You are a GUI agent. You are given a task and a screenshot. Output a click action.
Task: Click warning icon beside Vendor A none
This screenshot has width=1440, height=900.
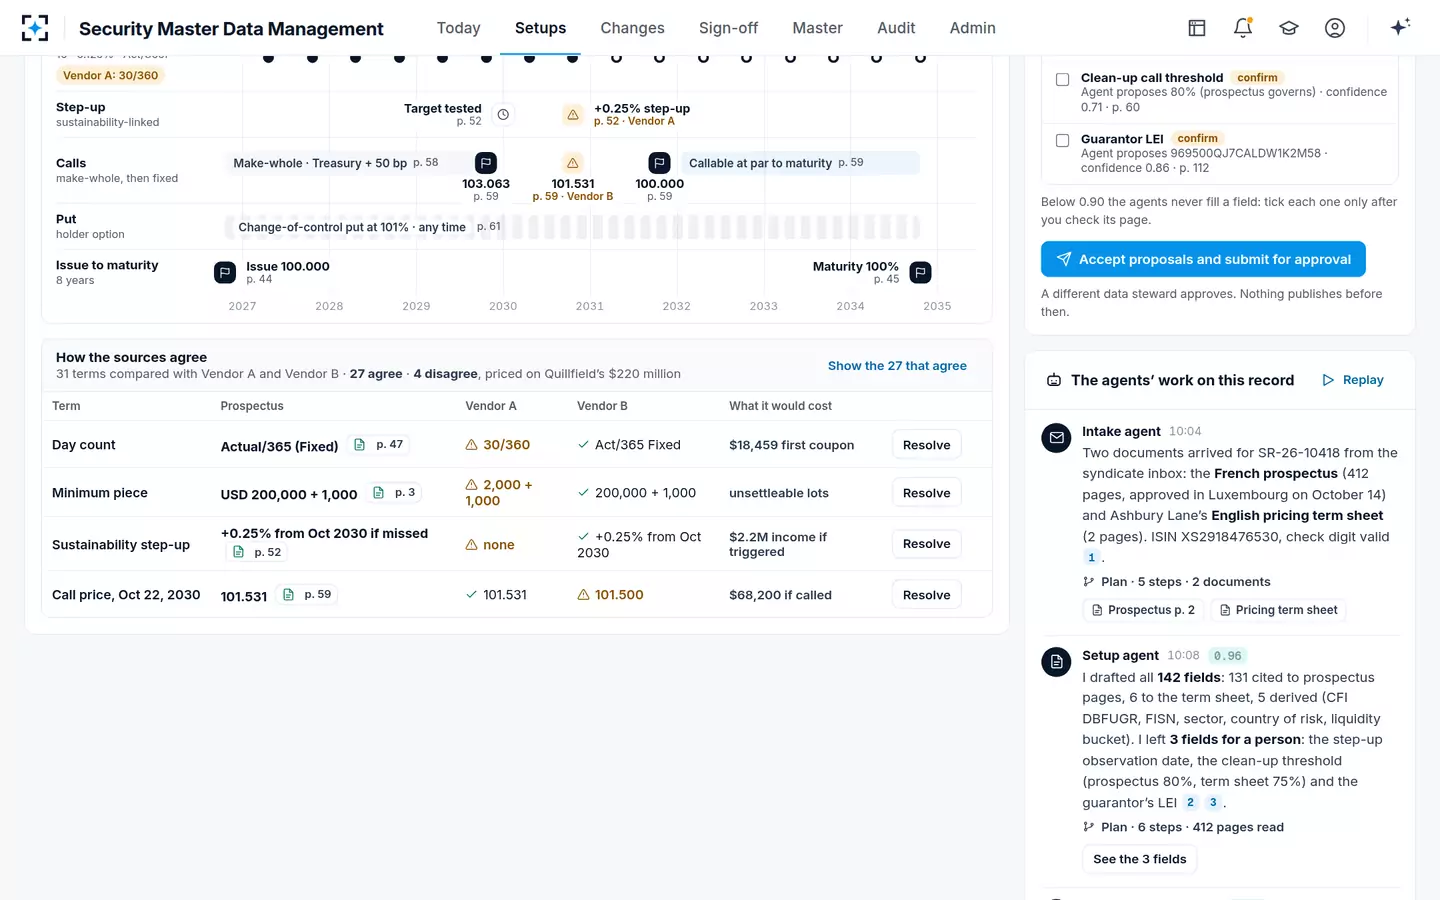click(x=471, y=545)
